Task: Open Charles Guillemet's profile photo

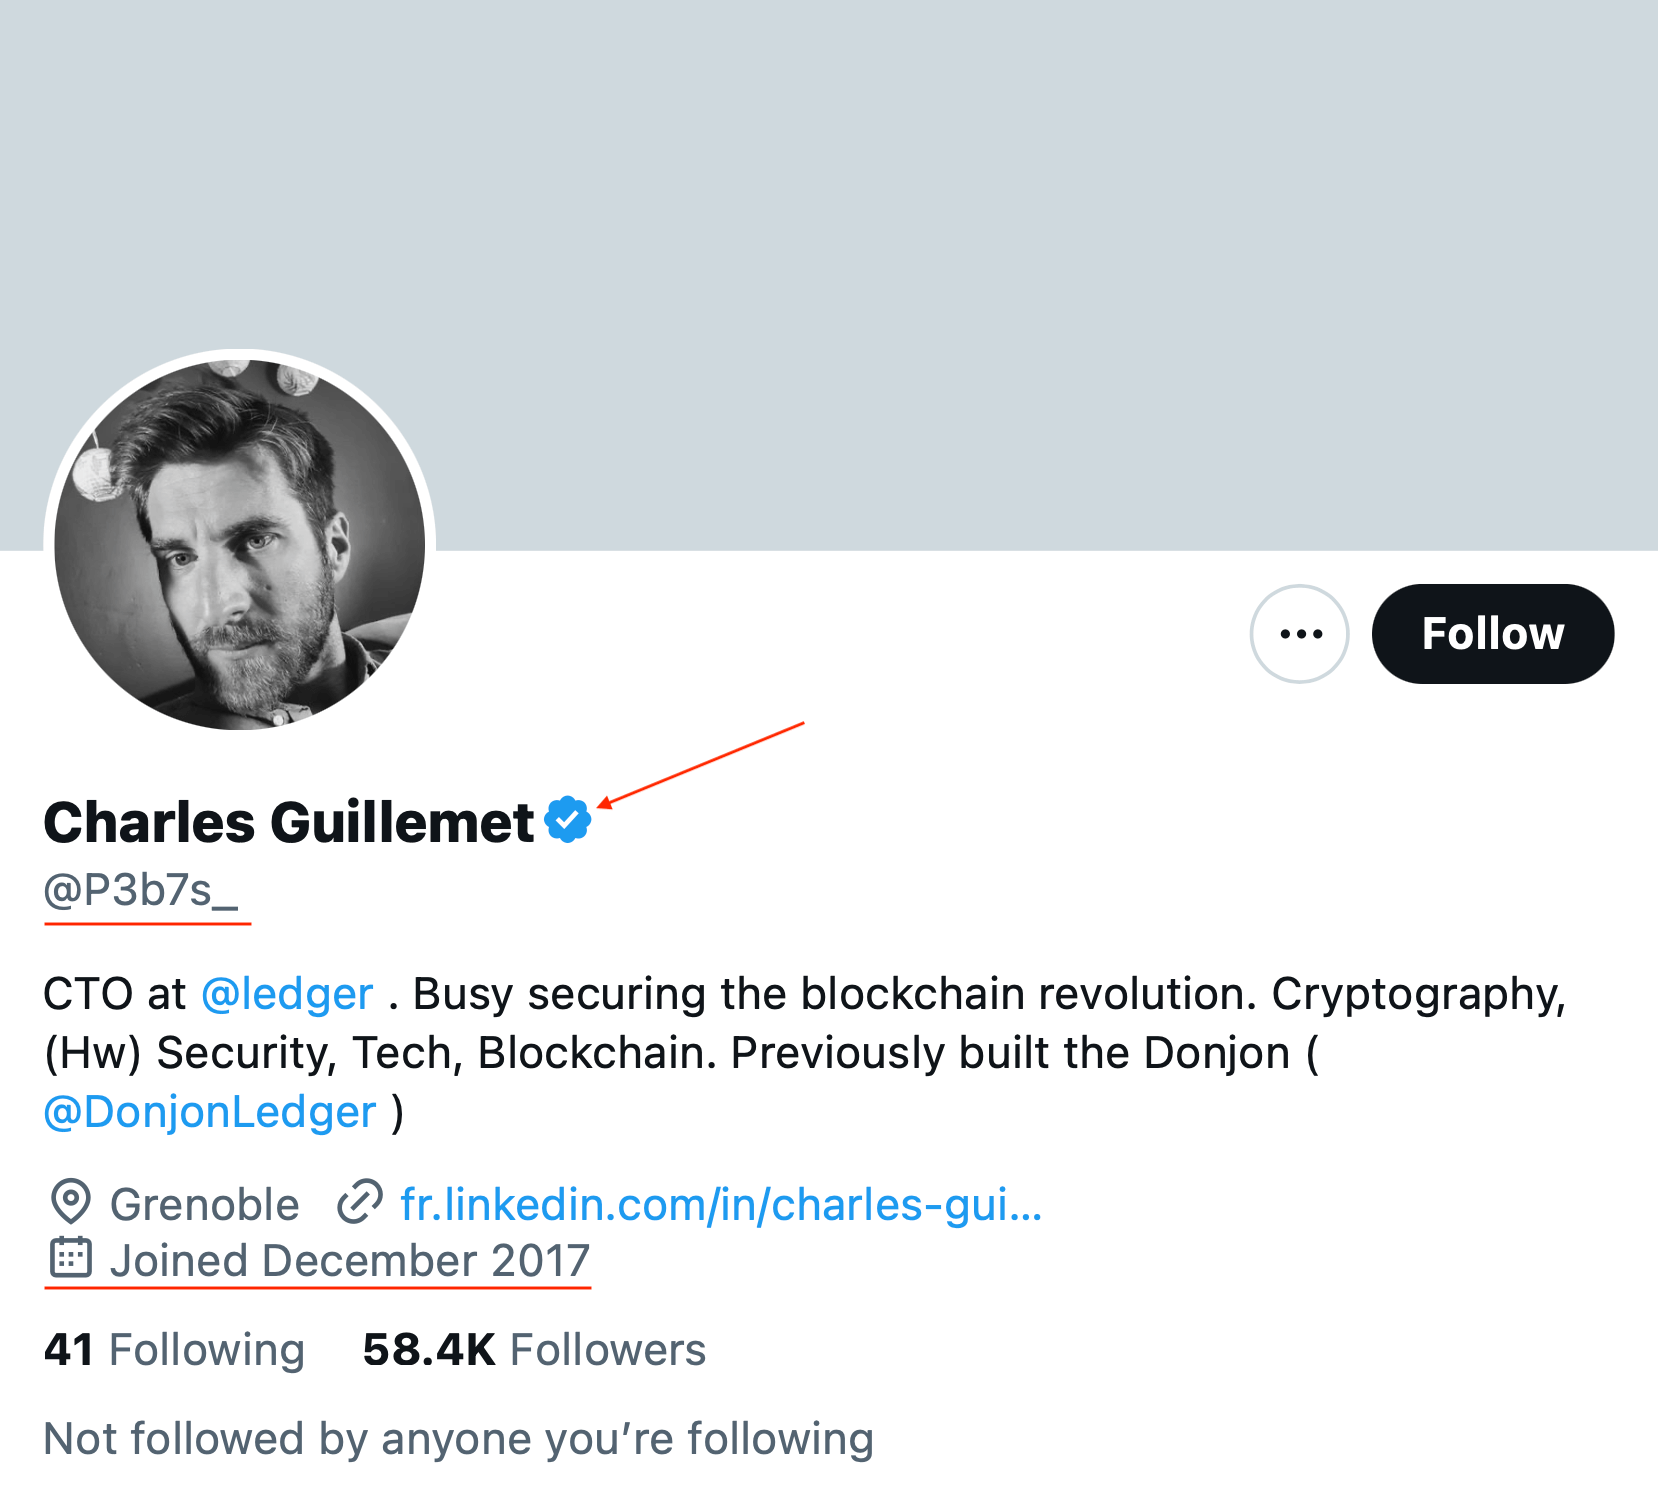Action: (x=240, y=544)
